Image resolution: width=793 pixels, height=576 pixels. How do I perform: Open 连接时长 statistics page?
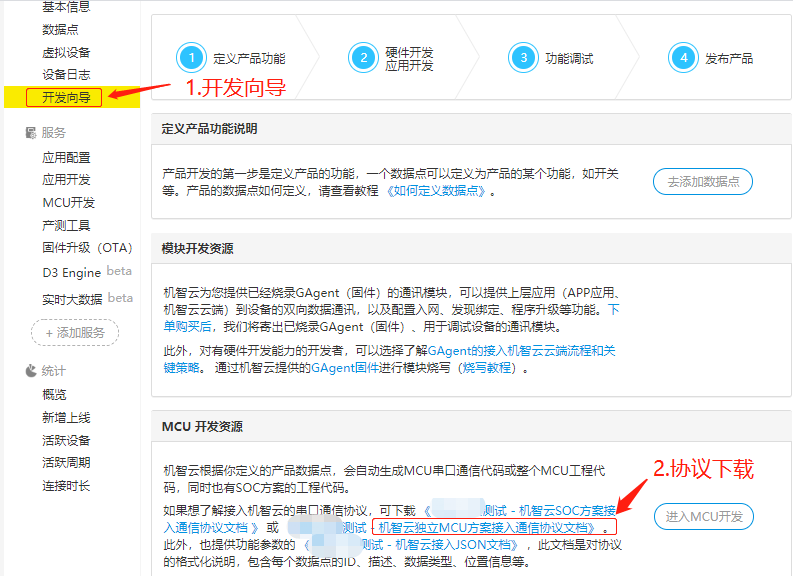[66, 485]
